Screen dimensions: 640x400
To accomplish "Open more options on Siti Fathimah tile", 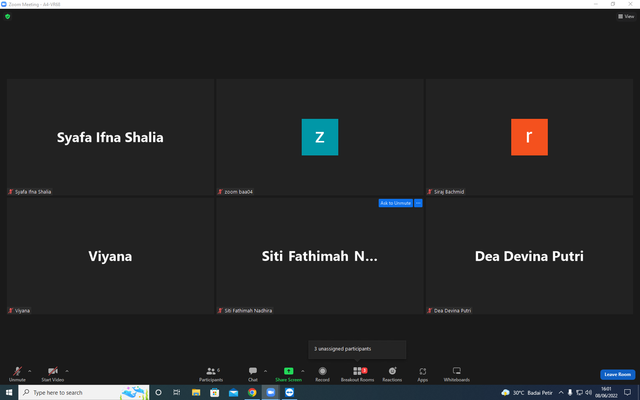I will pos(418,203).
